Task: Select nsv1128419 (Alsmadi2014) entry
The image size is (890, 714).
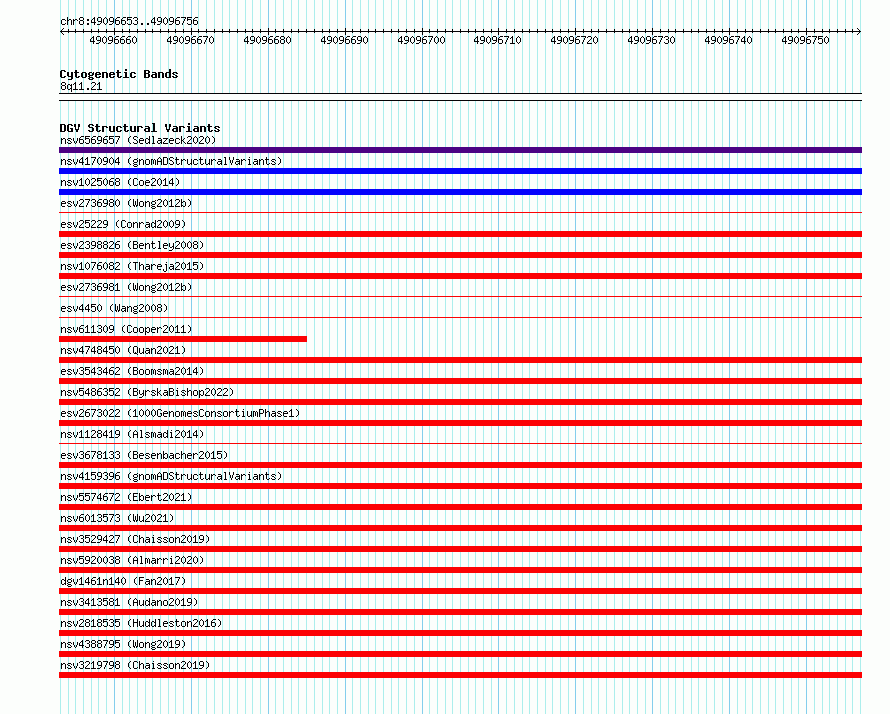Action: tap(132, 434)
